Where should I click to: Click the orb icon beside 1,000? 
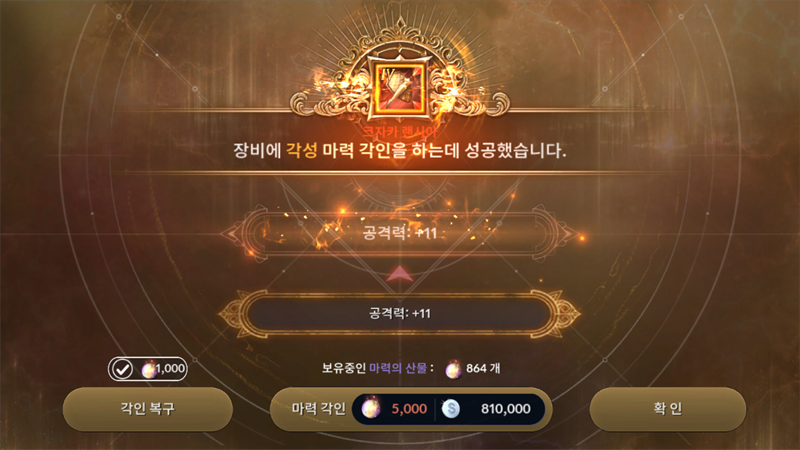149,369
